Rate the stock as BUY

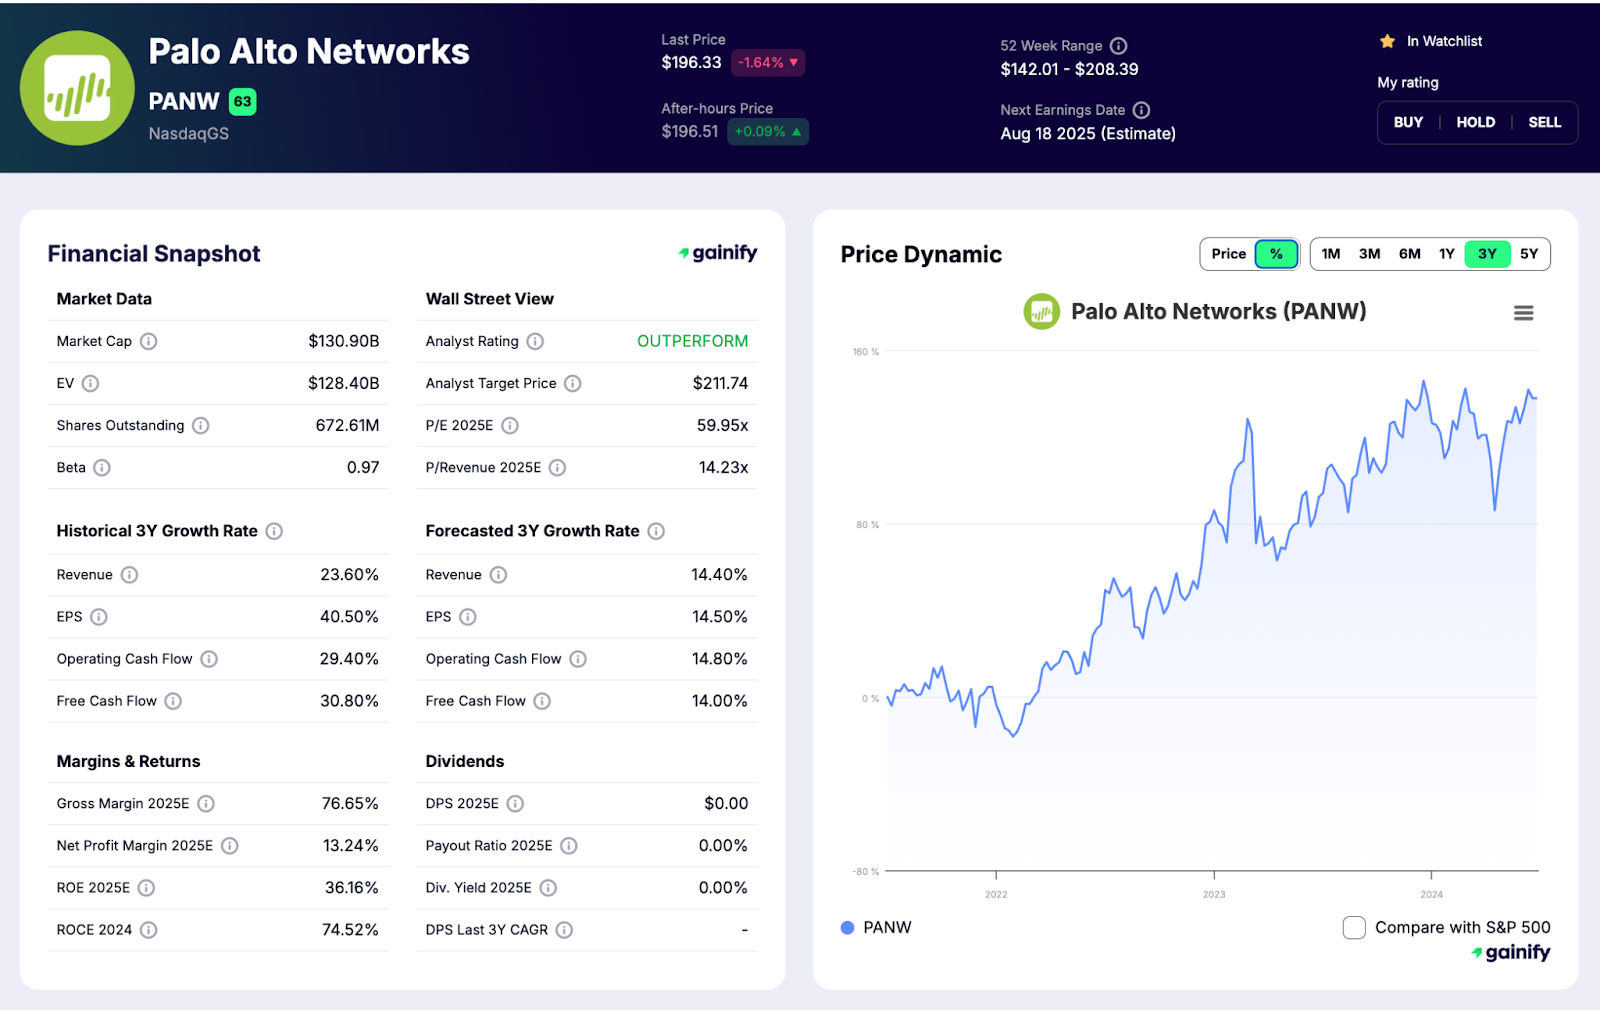coord(1408,122)
